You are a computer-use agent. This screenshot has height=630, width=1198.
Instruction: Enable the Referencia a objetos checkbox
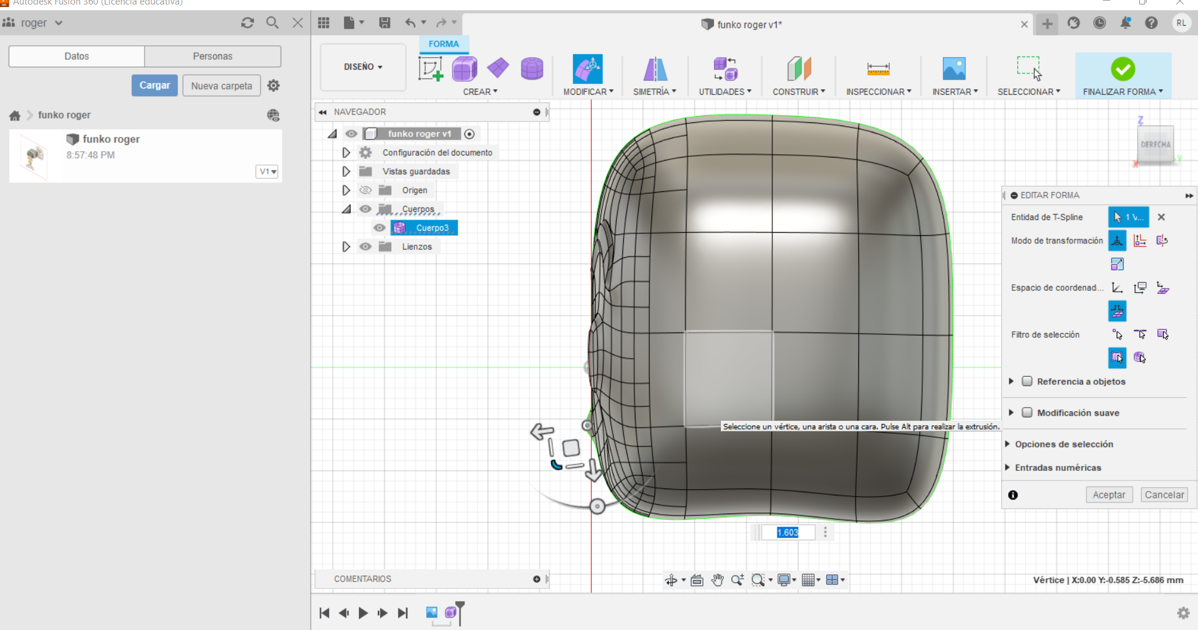(1027, 381)
